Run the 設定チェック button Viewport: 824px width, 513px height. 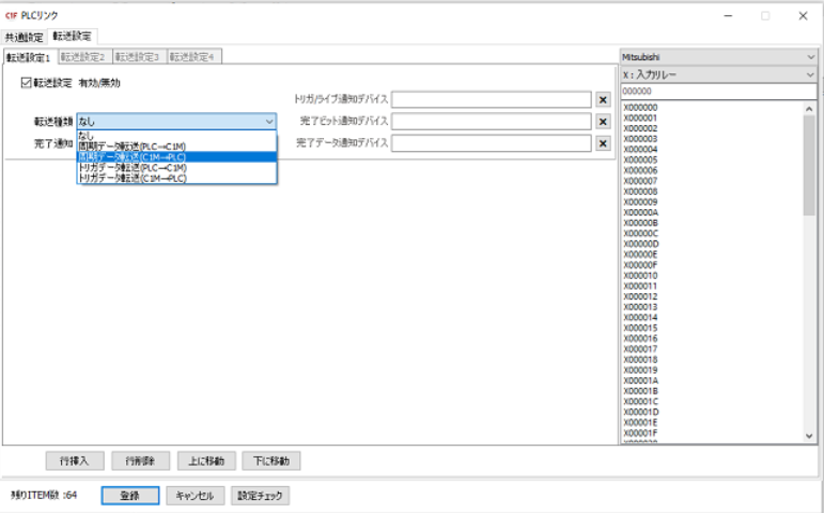pyautogui.click(x=259, y=495)
